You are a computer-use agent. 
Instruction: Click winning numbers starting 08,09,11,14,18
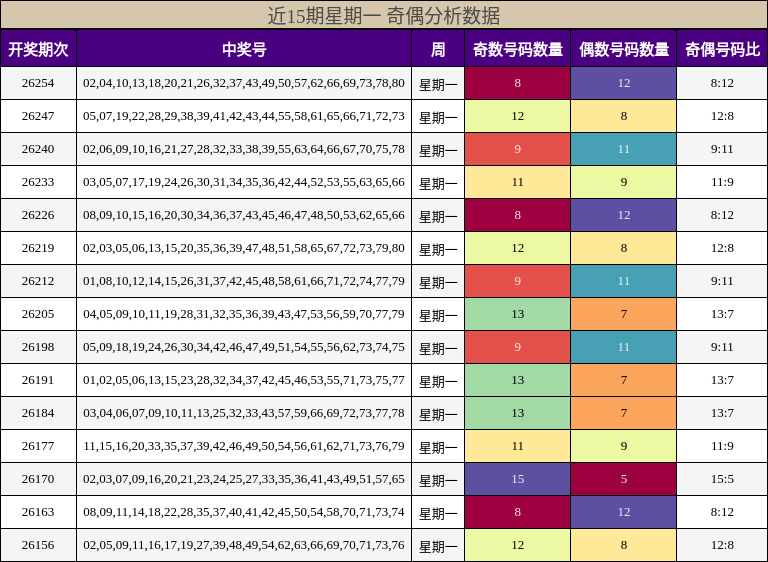tap(244, 512)
